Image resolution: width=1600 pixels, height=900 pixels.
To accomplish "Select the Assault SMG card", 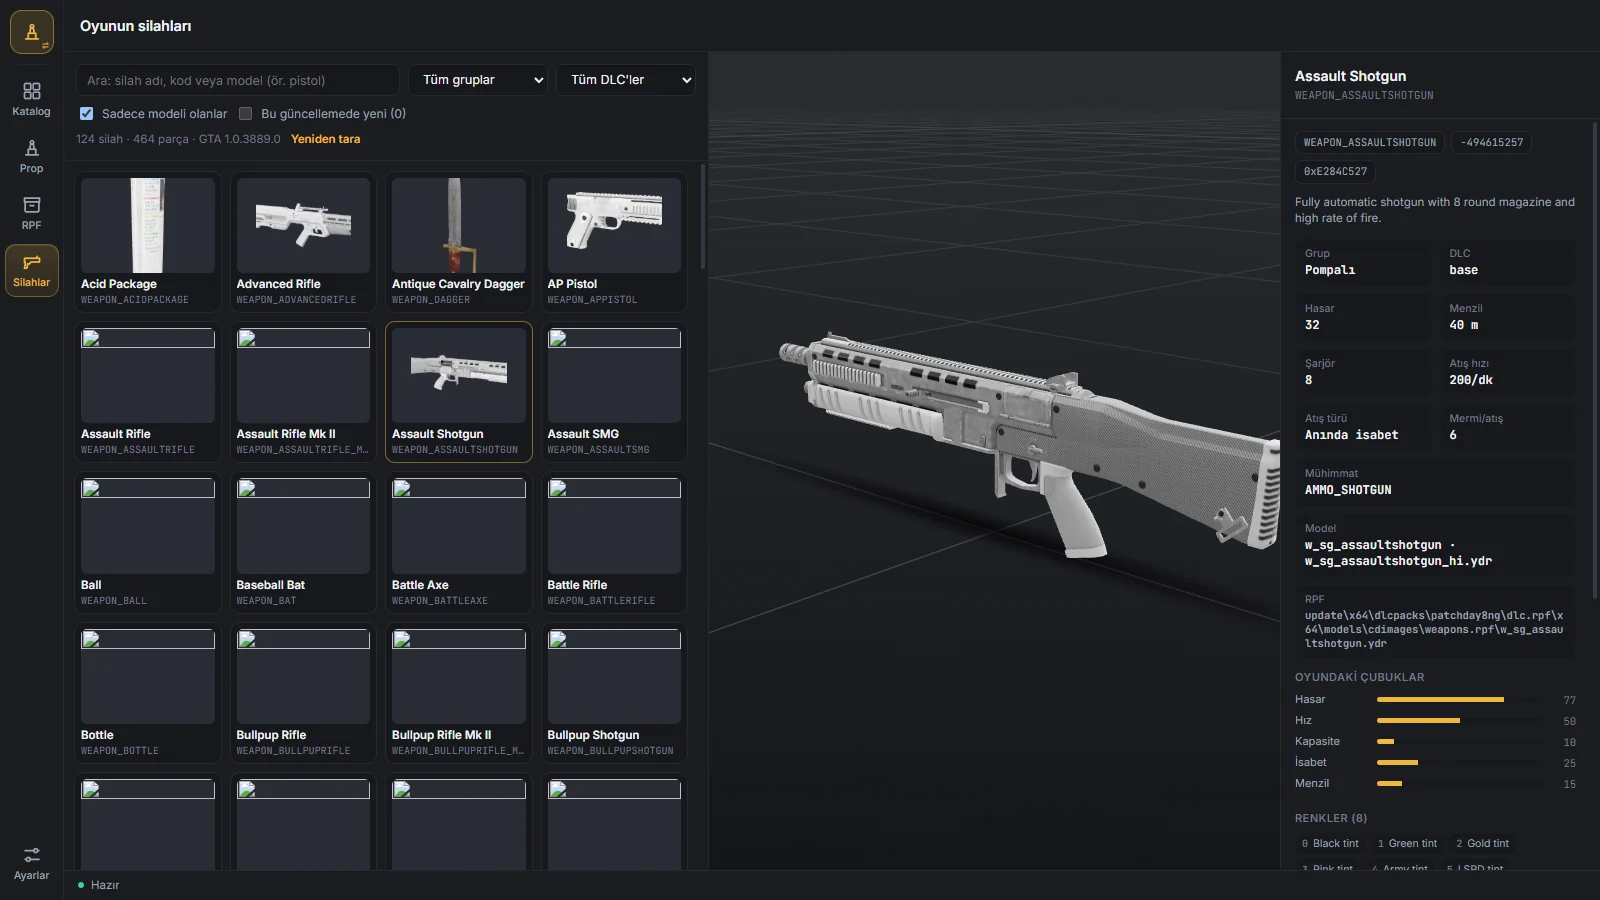I will [x=614, y=392].
